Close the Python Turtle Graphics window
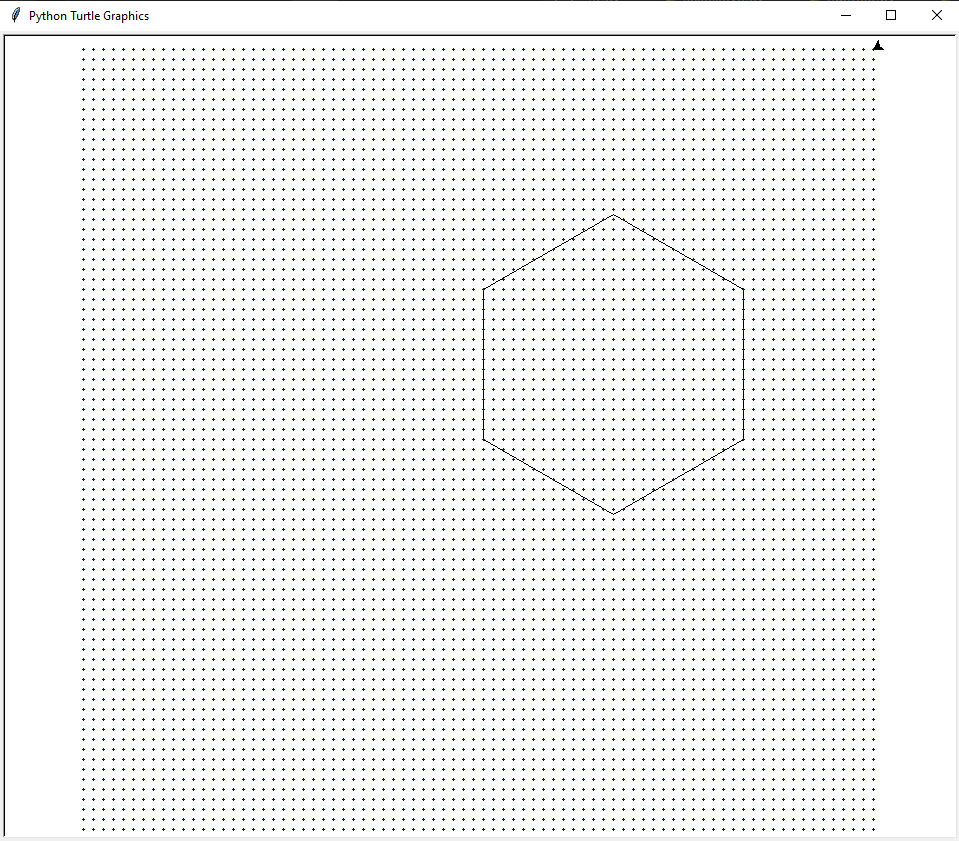Image resolution: width=959 pixels, height=841 pixels. [x=936, y=15]
